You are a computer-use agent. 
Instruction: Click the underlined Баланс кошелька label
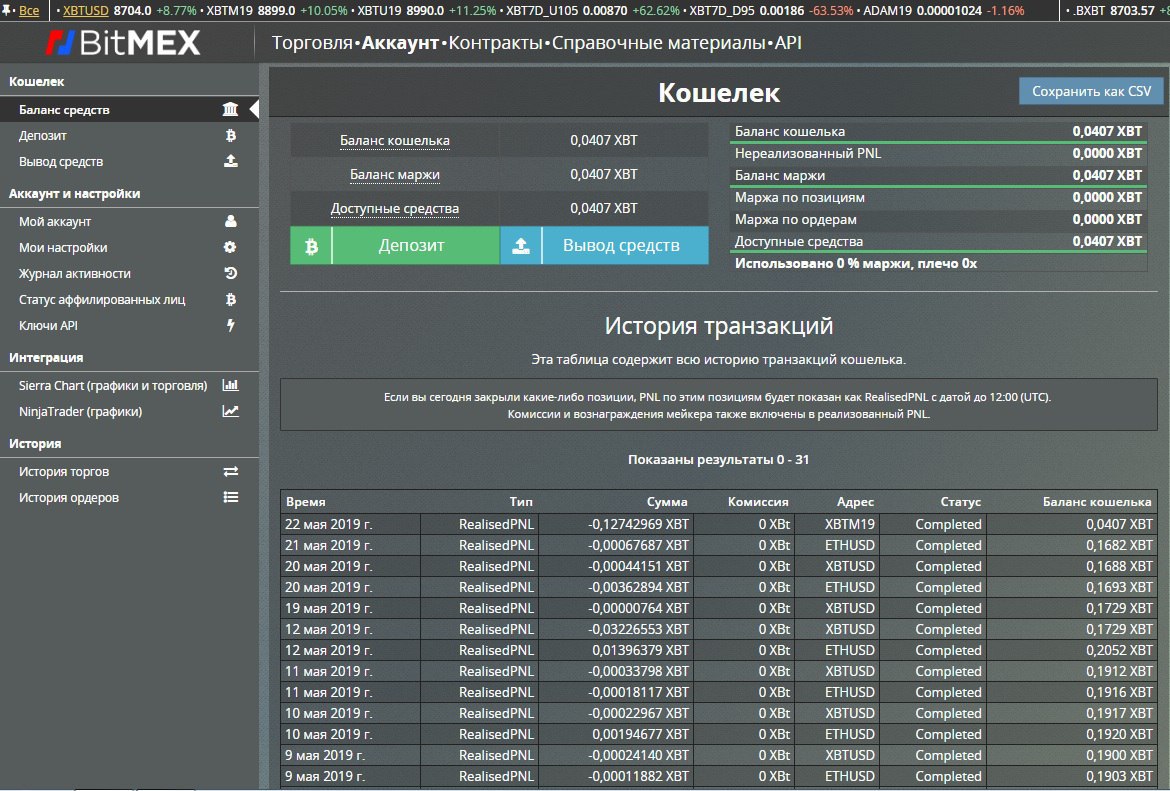395,140
